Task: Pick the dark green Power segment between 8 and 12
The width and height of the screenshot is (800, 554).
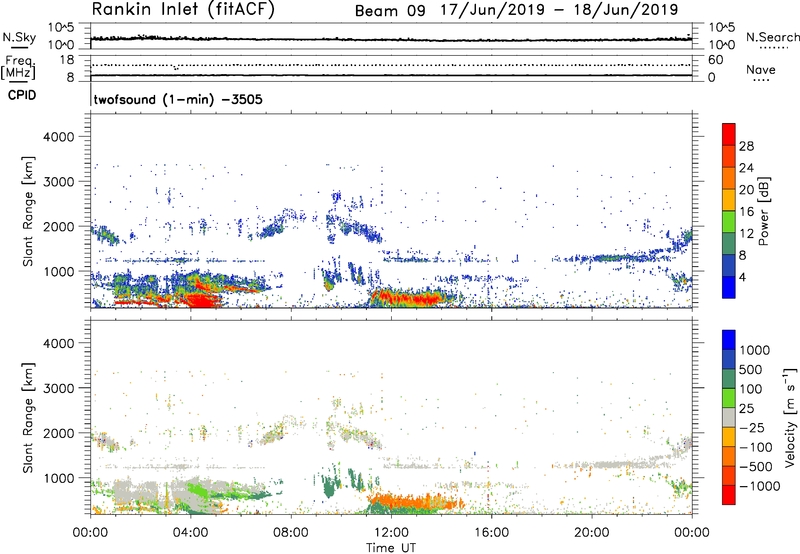Action: (729, 244)
